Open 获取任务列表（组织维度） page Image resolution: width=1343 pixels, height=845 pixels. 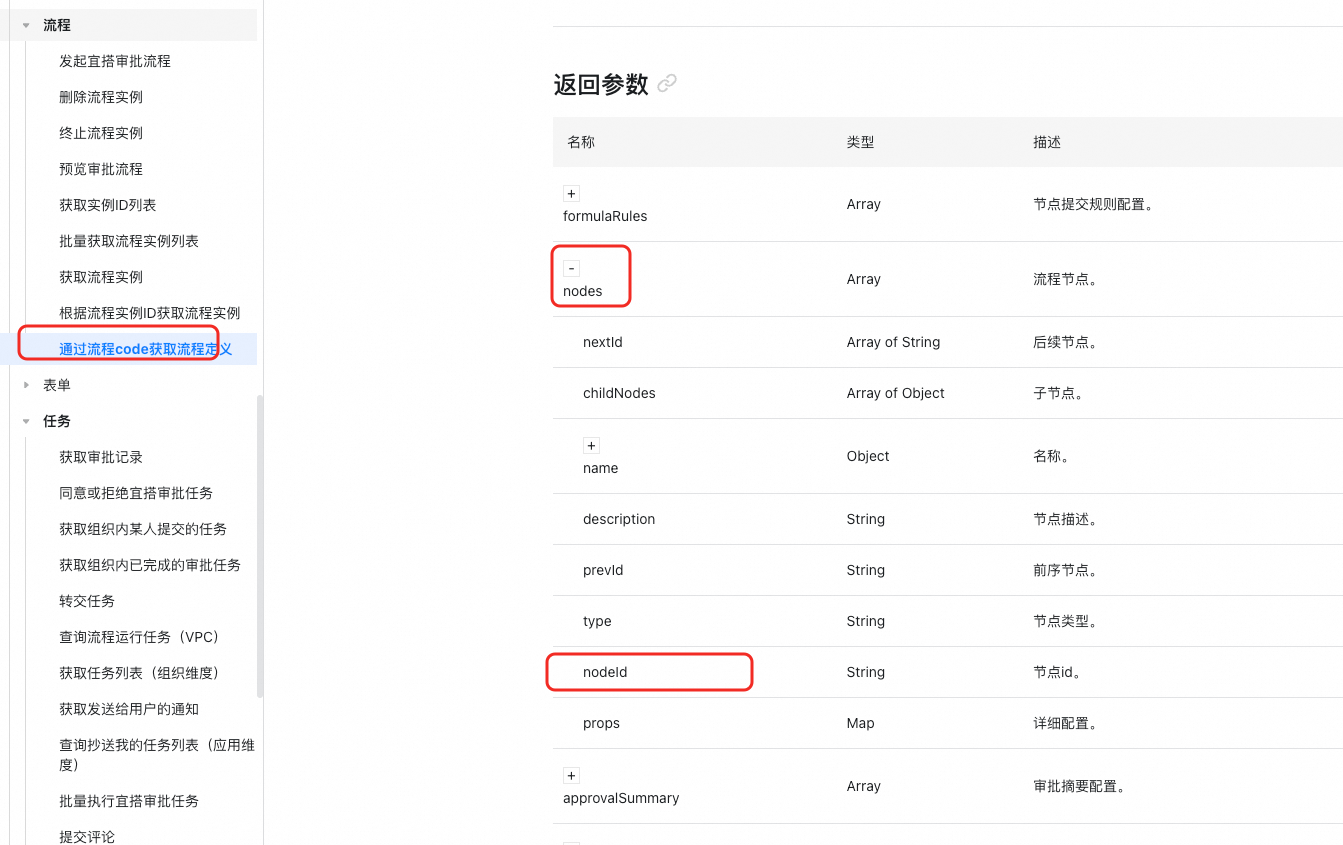pos(139,673)
